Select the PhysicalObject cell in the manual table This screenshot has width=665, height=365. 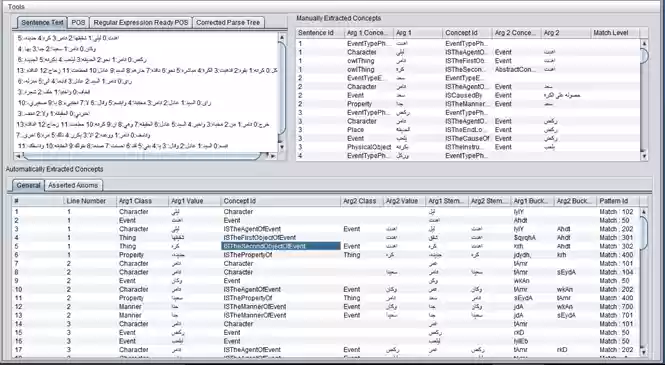click(x=369, y=147)
